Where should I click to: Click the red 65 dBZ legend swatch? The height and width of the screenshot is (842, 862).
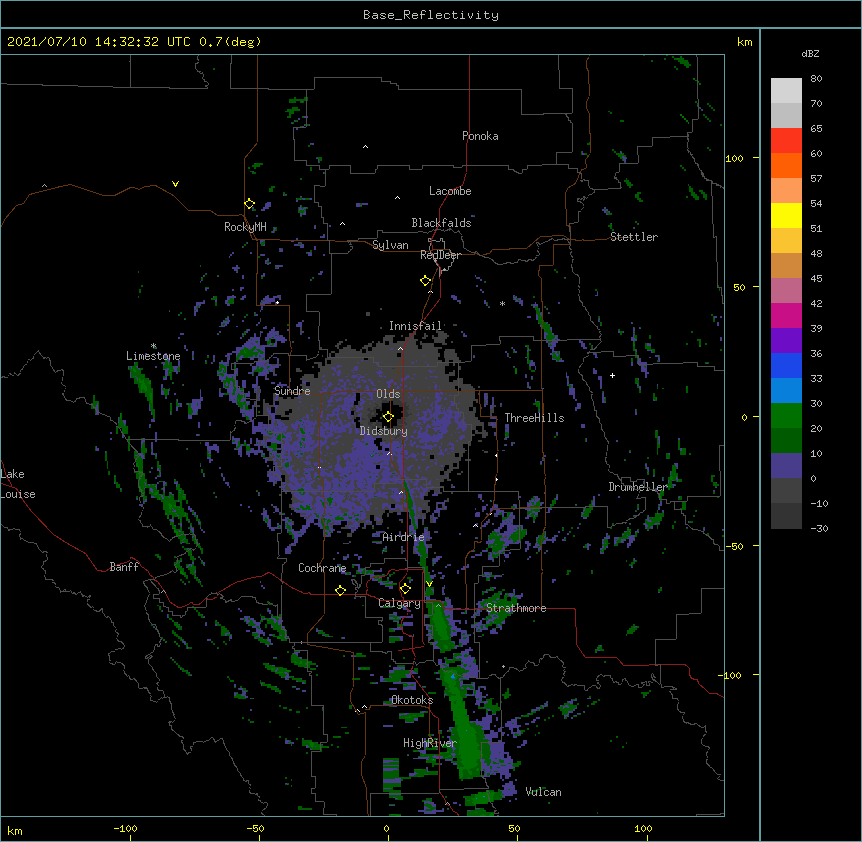786,140
